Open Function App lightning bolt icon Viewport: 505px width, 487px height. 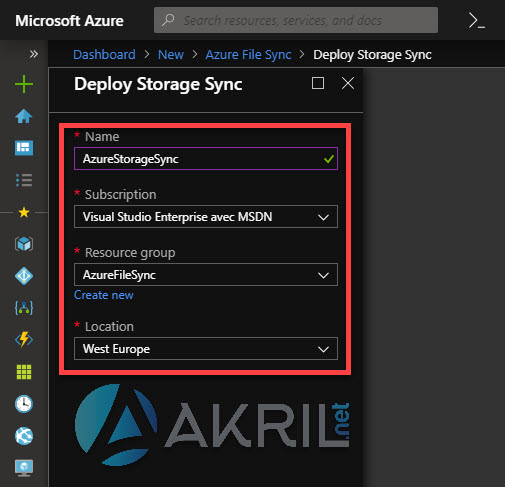24,340
